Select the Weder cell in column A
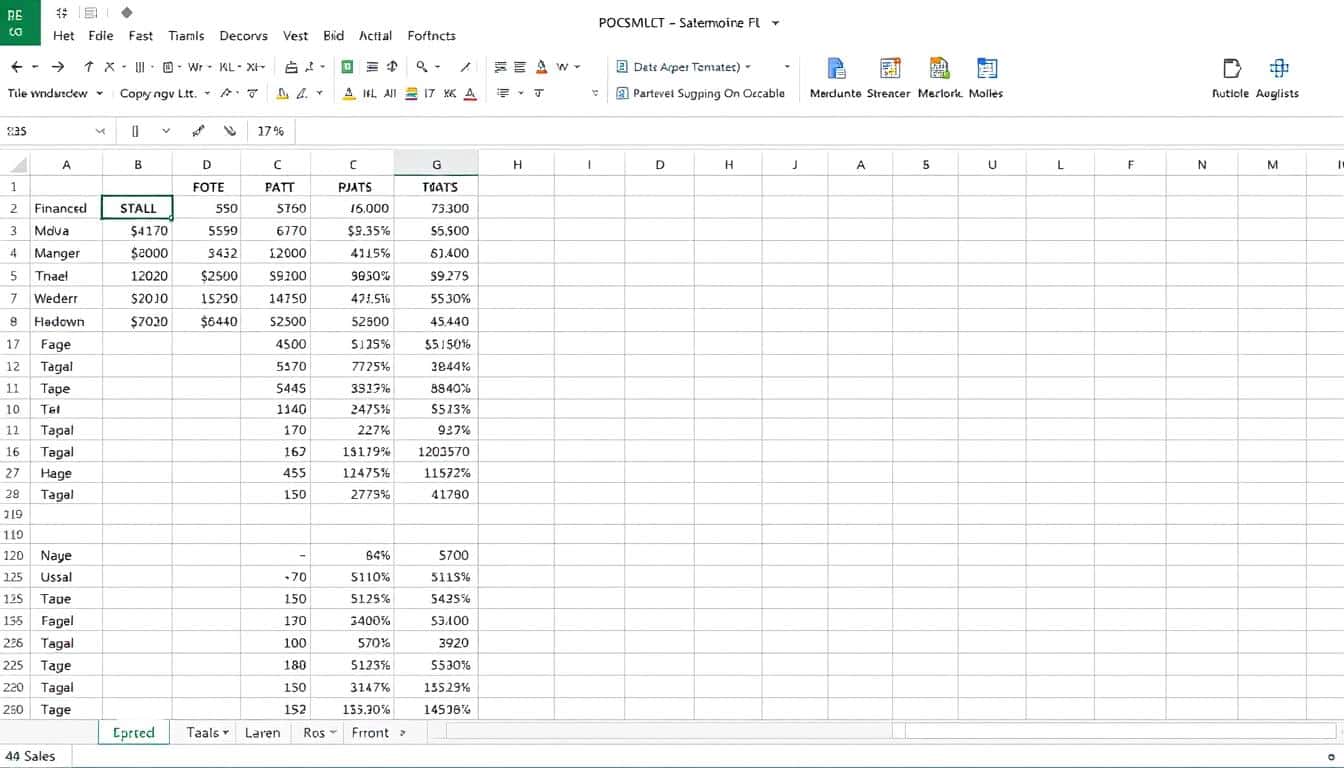 66,298
